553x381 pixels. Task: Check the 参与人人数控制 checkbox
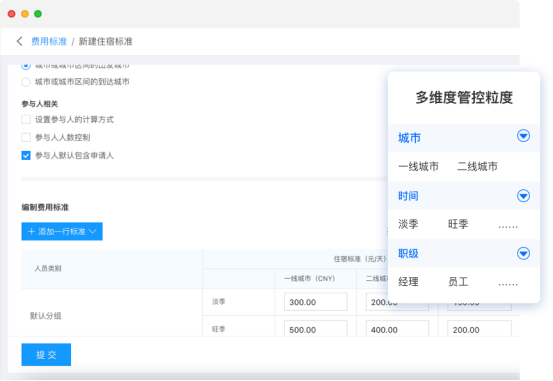(26, 137)
